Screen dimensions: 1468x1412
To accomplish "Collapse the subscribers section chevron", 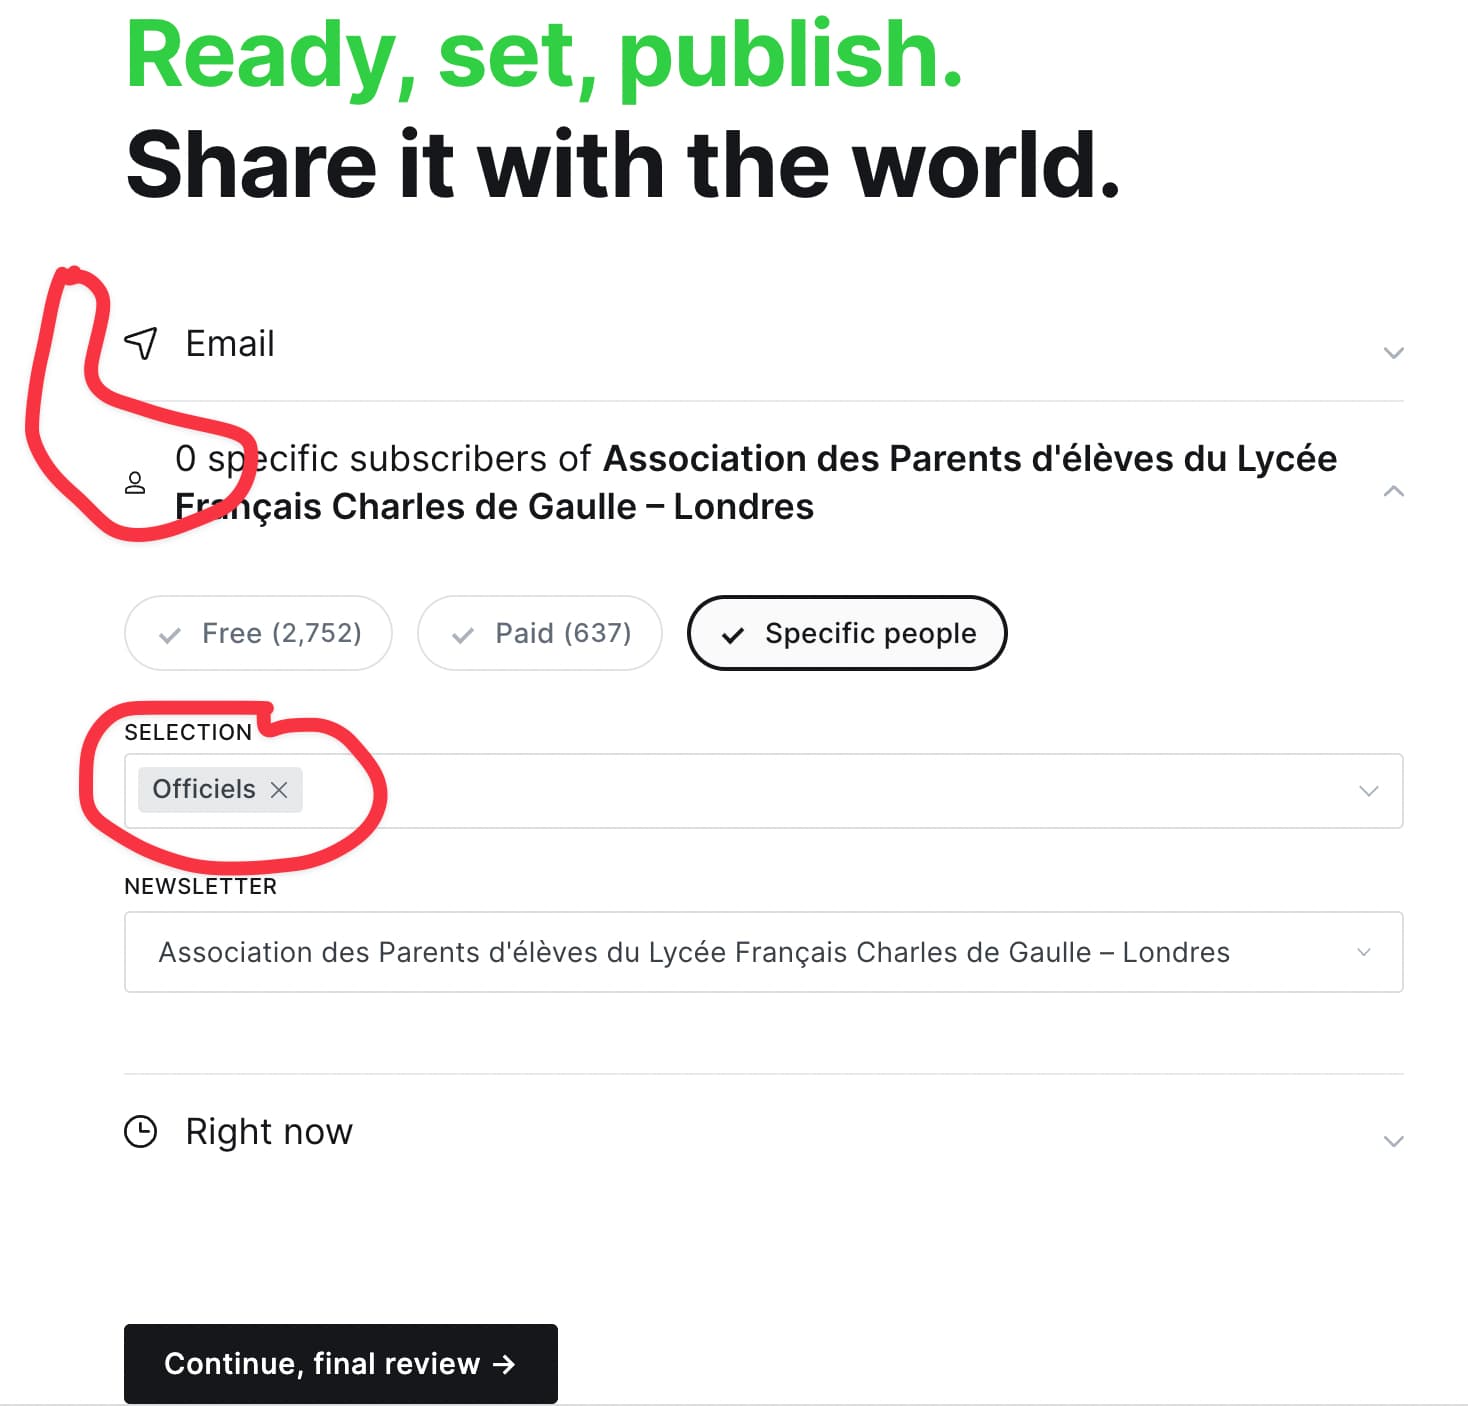I will (1393, 491).
